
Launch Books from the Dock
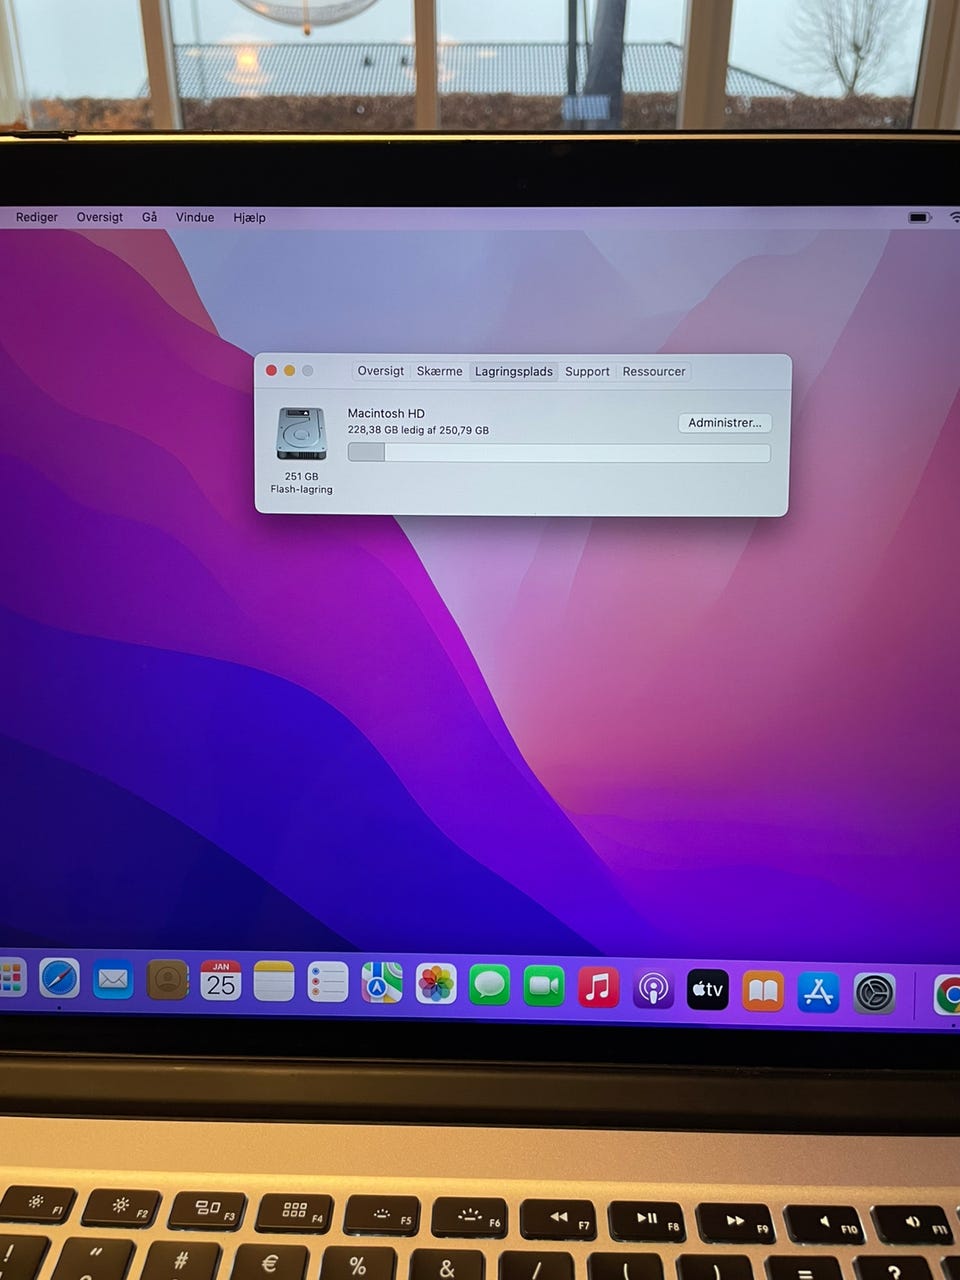[763, 991]
